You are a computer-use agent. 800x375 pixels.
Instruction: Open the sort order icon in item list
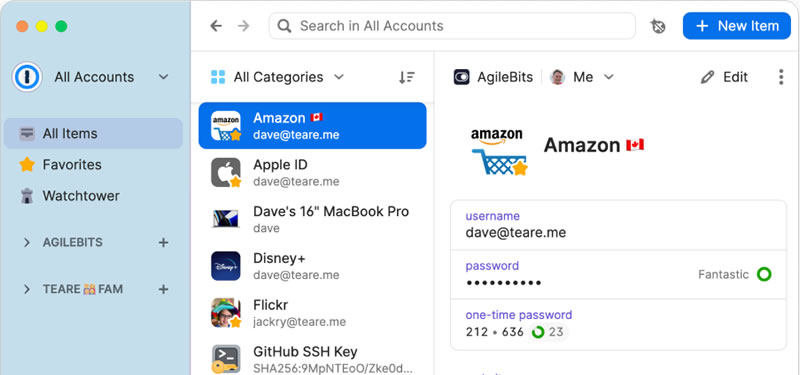click(407, 77)
